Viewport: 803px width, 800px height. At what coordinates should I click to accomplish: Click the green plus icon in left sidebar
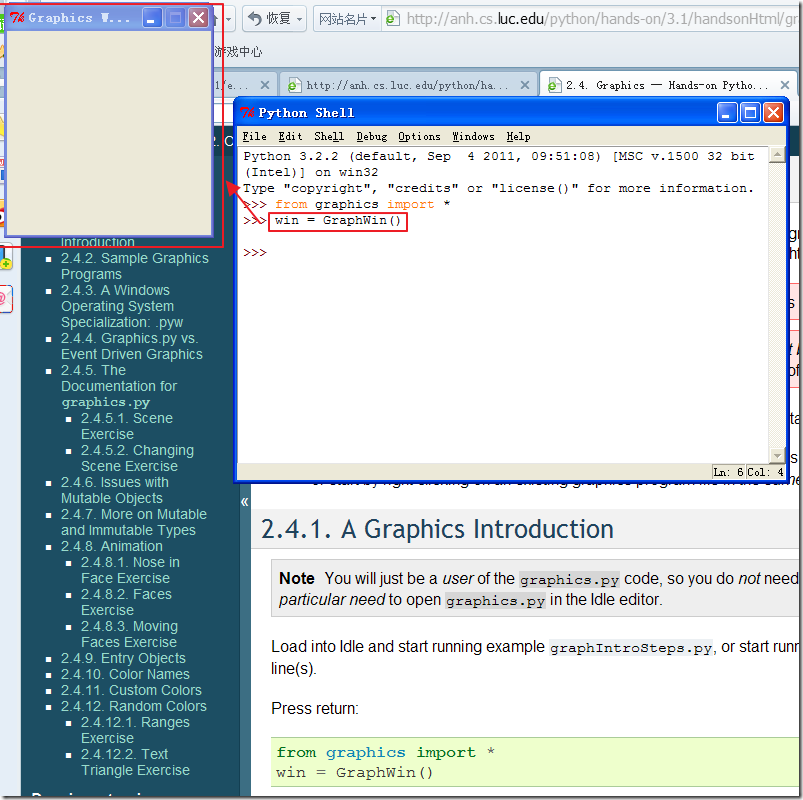[5, 263]
